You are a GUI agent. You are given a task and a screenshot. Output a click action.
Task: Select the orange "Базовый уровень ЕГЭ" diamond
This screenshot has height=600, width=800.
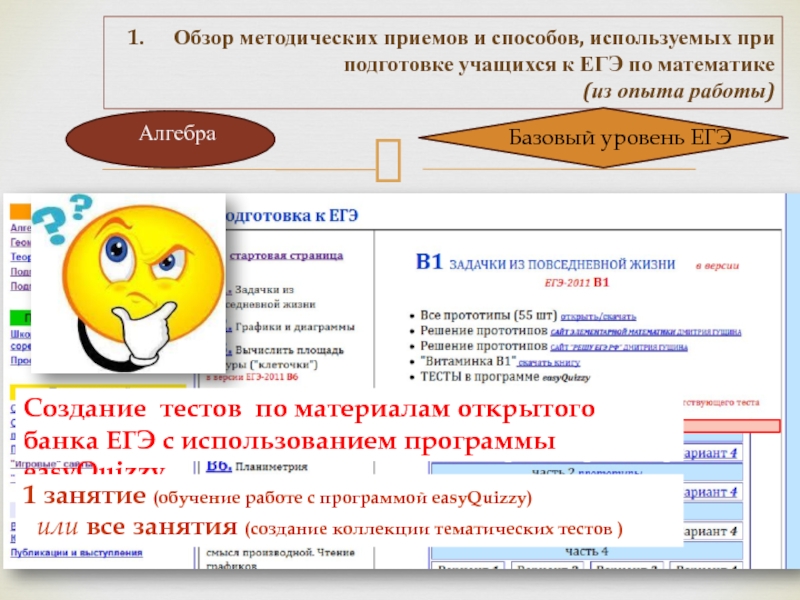[x=603, y=138]
